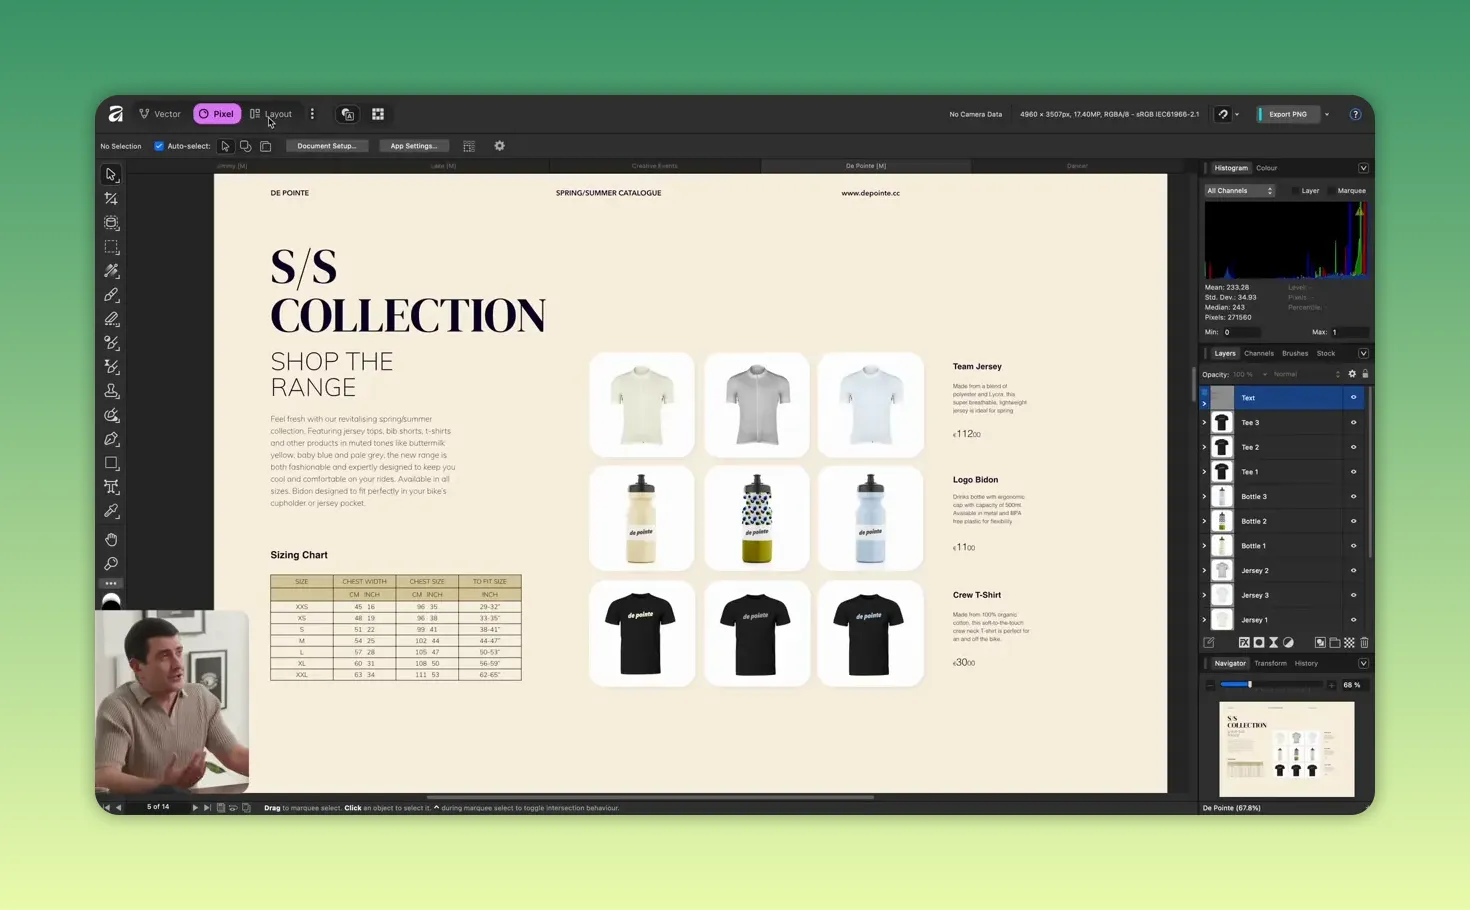The width and height of the screenshot is (1470, 910).
Task: Click the snapping magnet icon
Action: click(x=1223, y=114)
